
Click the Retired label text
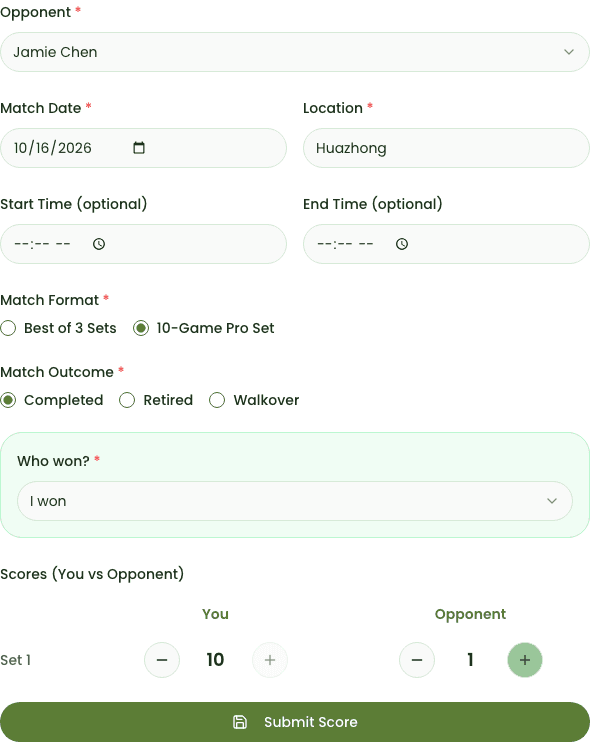[x=168, y=400]
